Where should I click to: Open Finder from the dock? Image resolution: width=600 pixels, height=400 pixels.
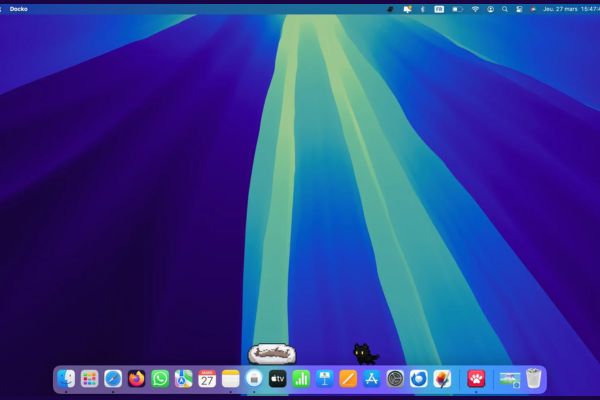66,379
